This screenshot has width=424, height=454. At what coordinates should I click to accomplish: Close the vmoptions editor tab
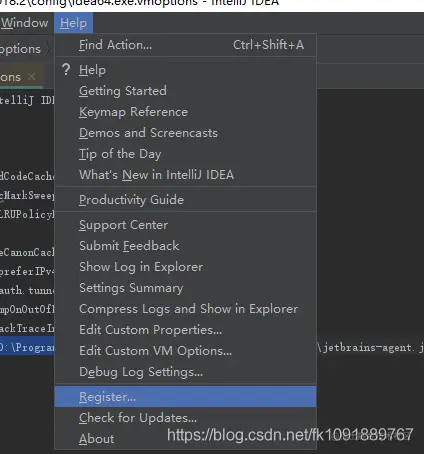[32, 77]
